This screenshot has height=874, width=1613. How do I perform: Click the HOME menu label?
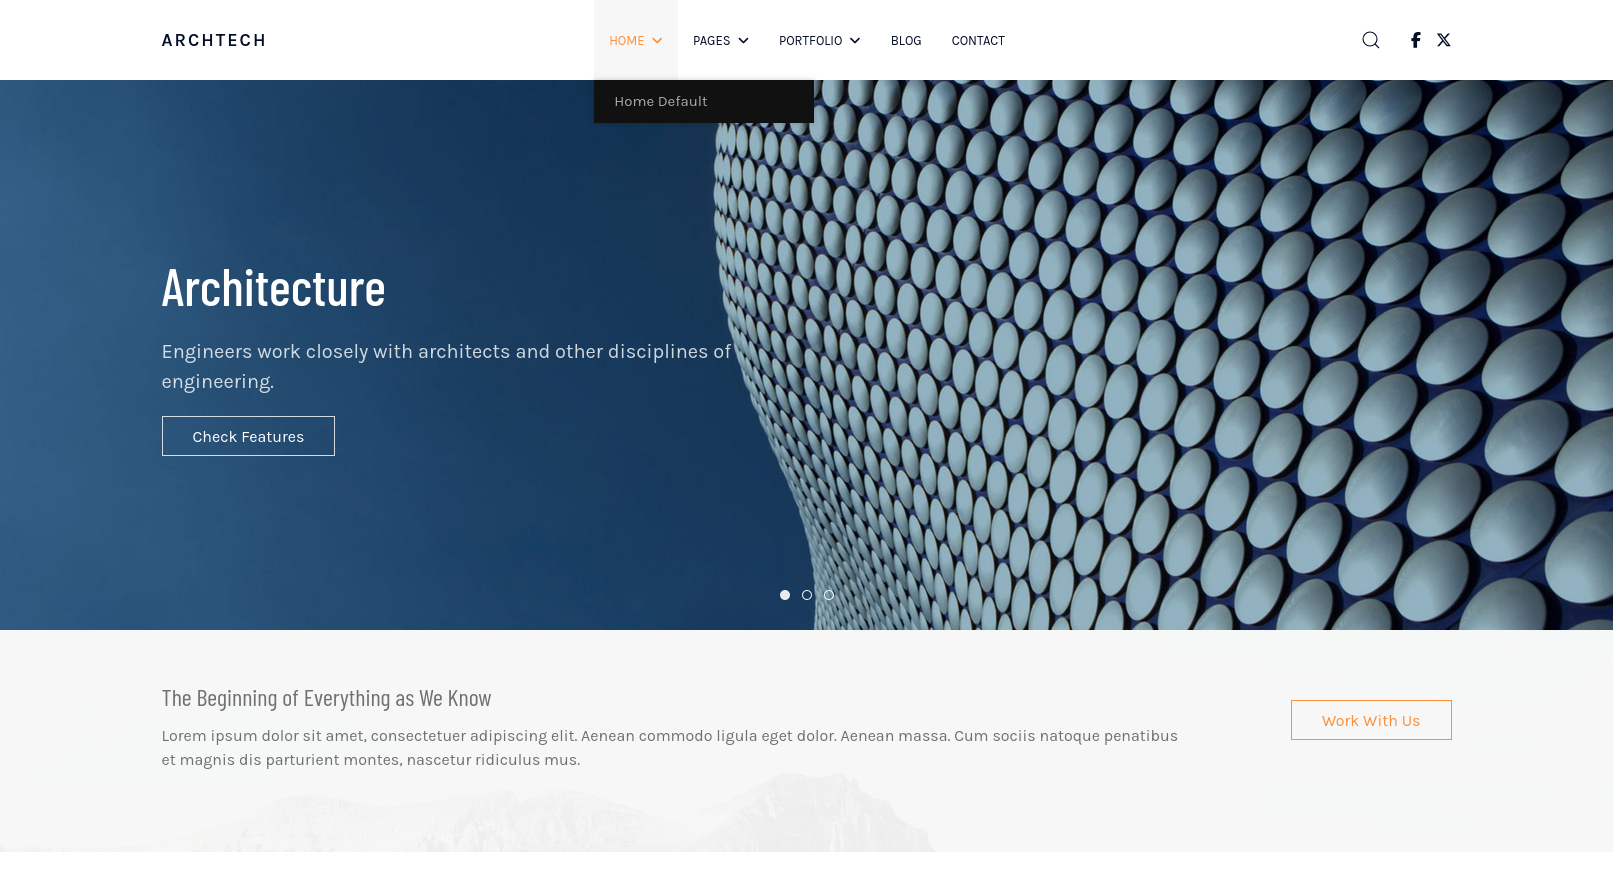(626, 41)
